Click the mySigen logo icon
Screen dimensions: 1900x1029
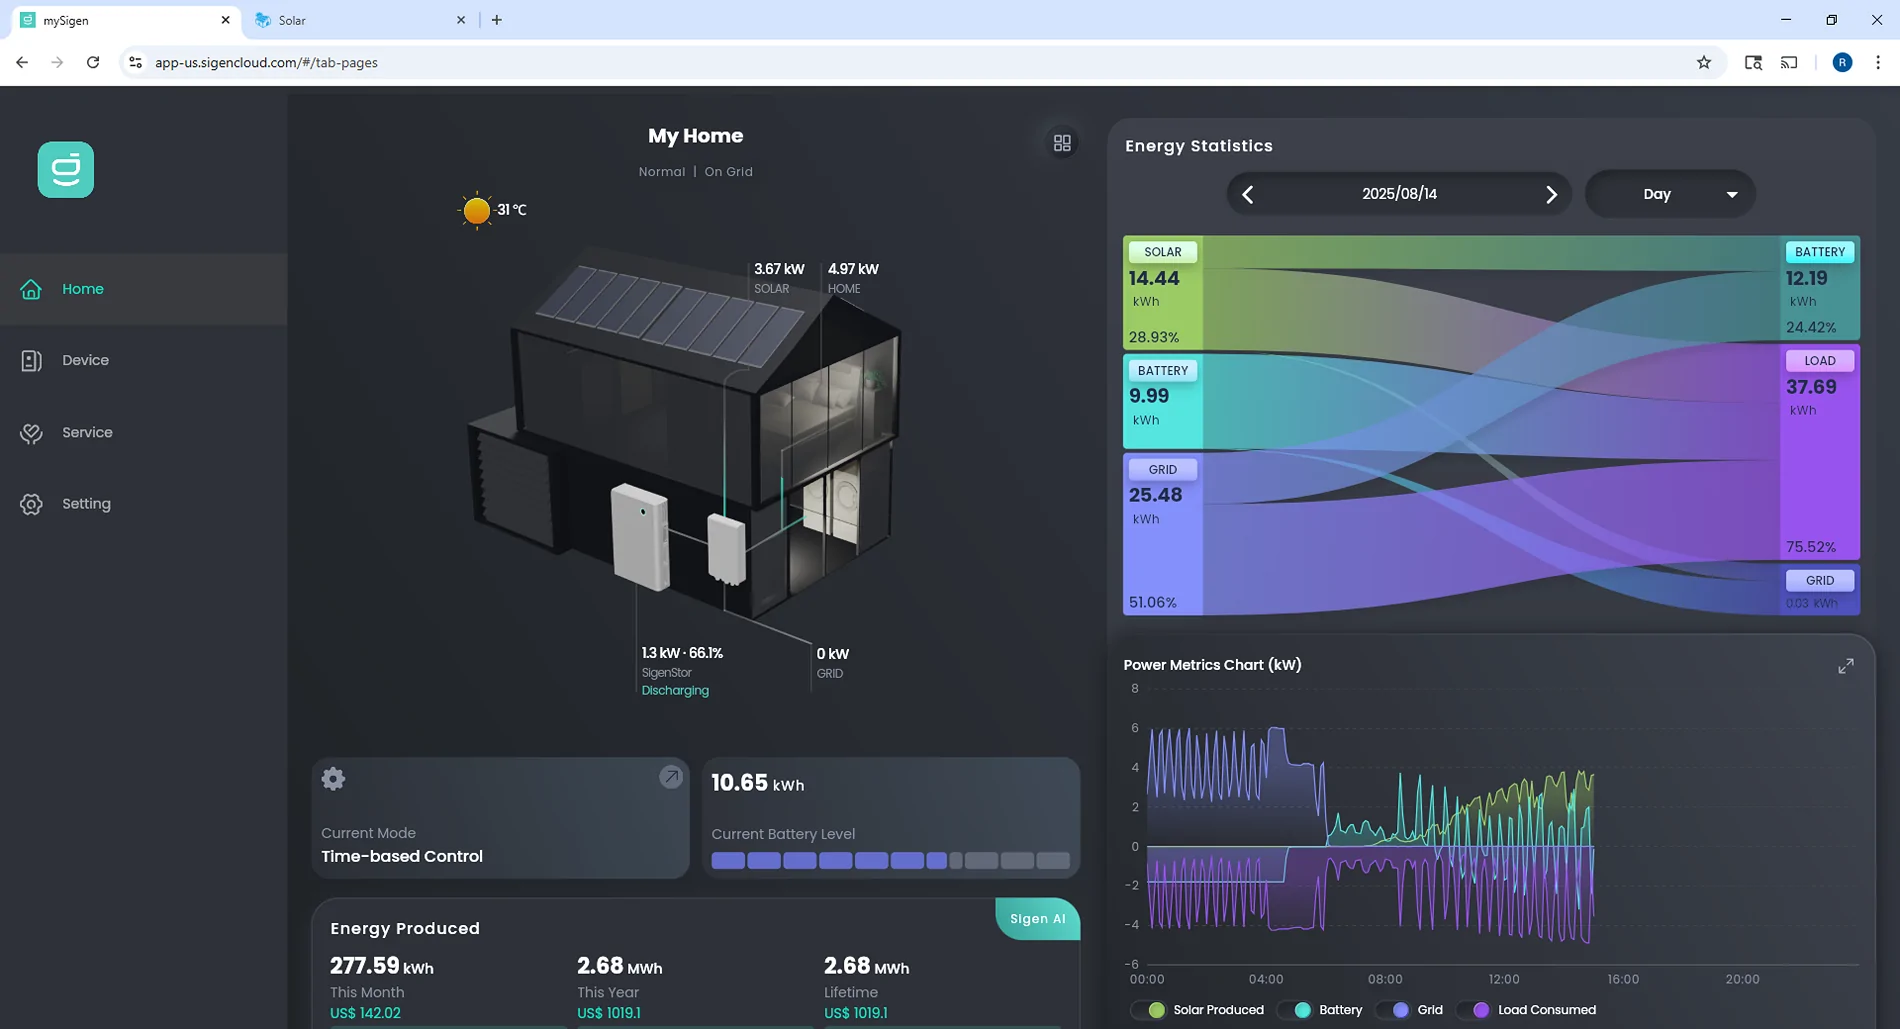[x=66, y=170]
